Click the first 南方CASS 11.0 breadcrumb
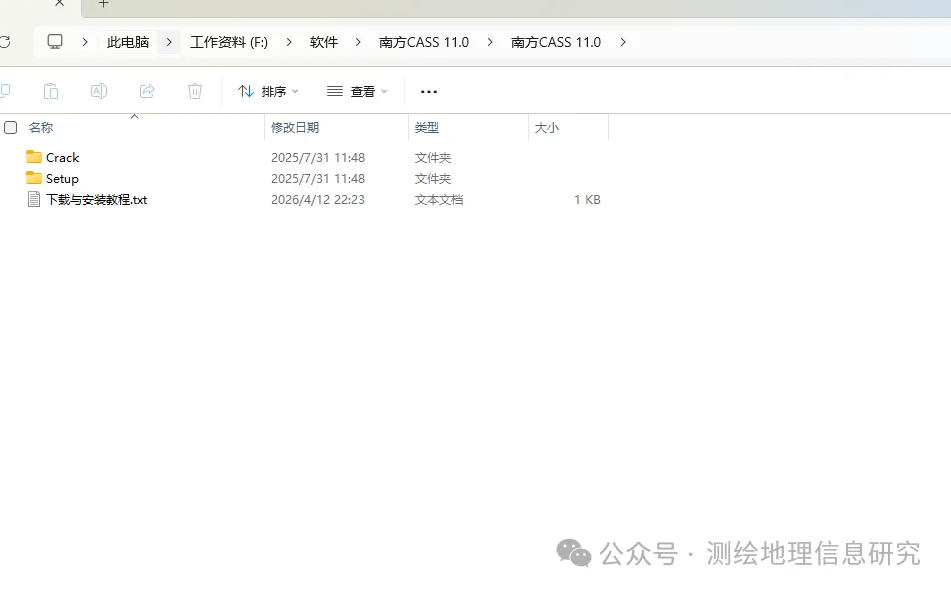Screen dimensions: 951x592 click(424, 42)
